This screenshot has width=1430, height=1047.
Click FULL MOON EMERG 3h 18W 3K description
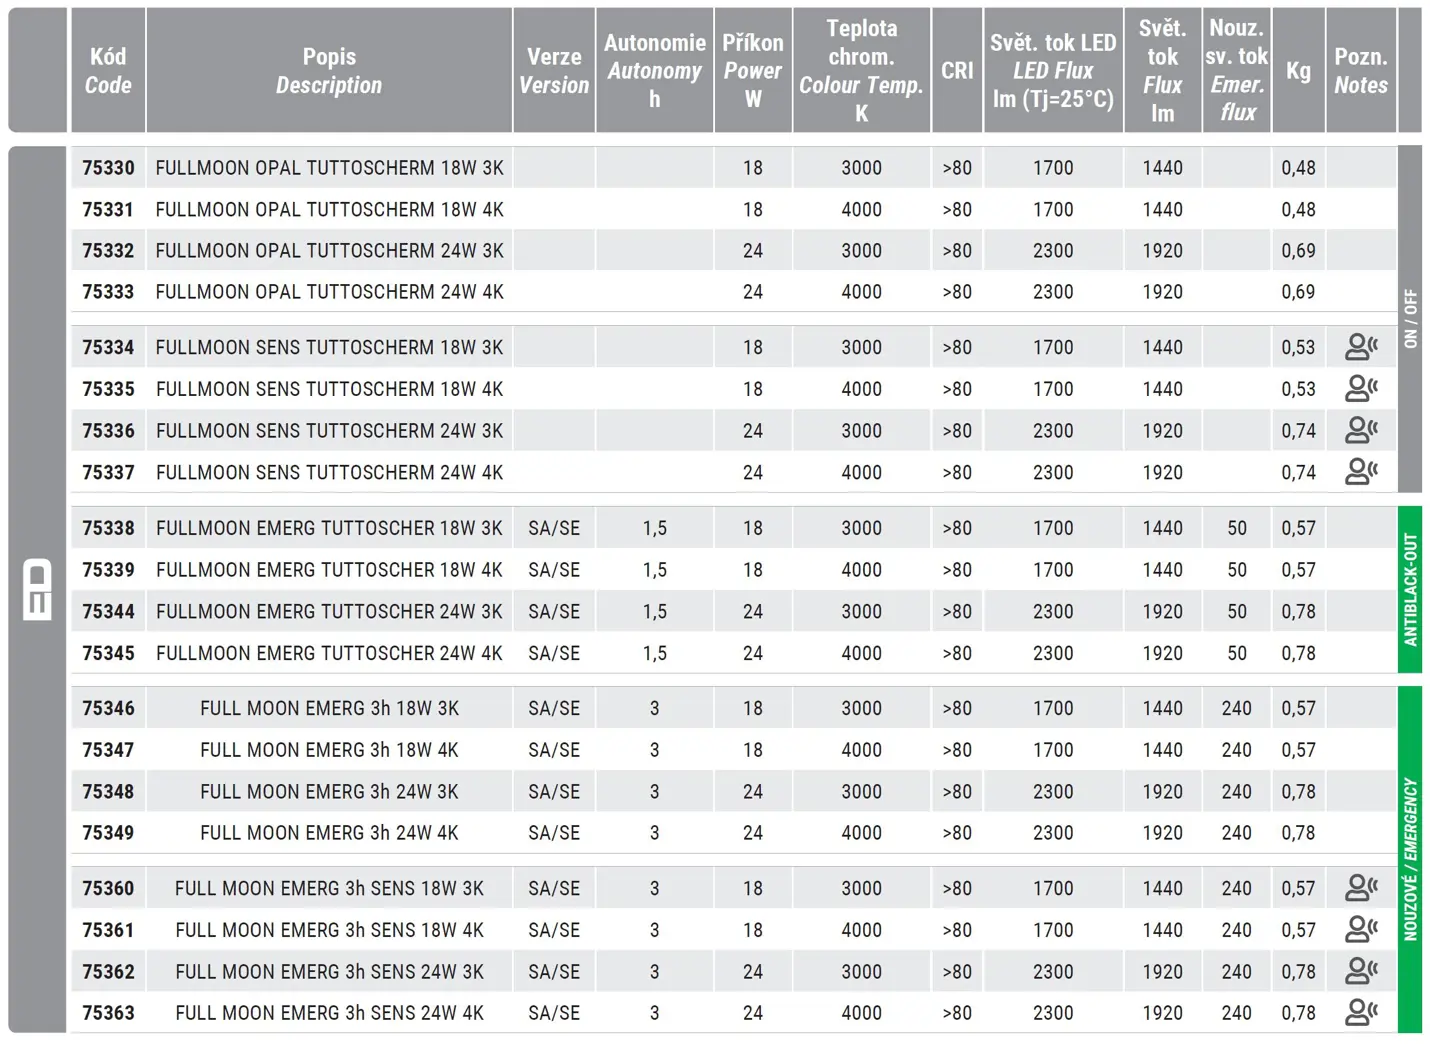[x=329, y=708]
